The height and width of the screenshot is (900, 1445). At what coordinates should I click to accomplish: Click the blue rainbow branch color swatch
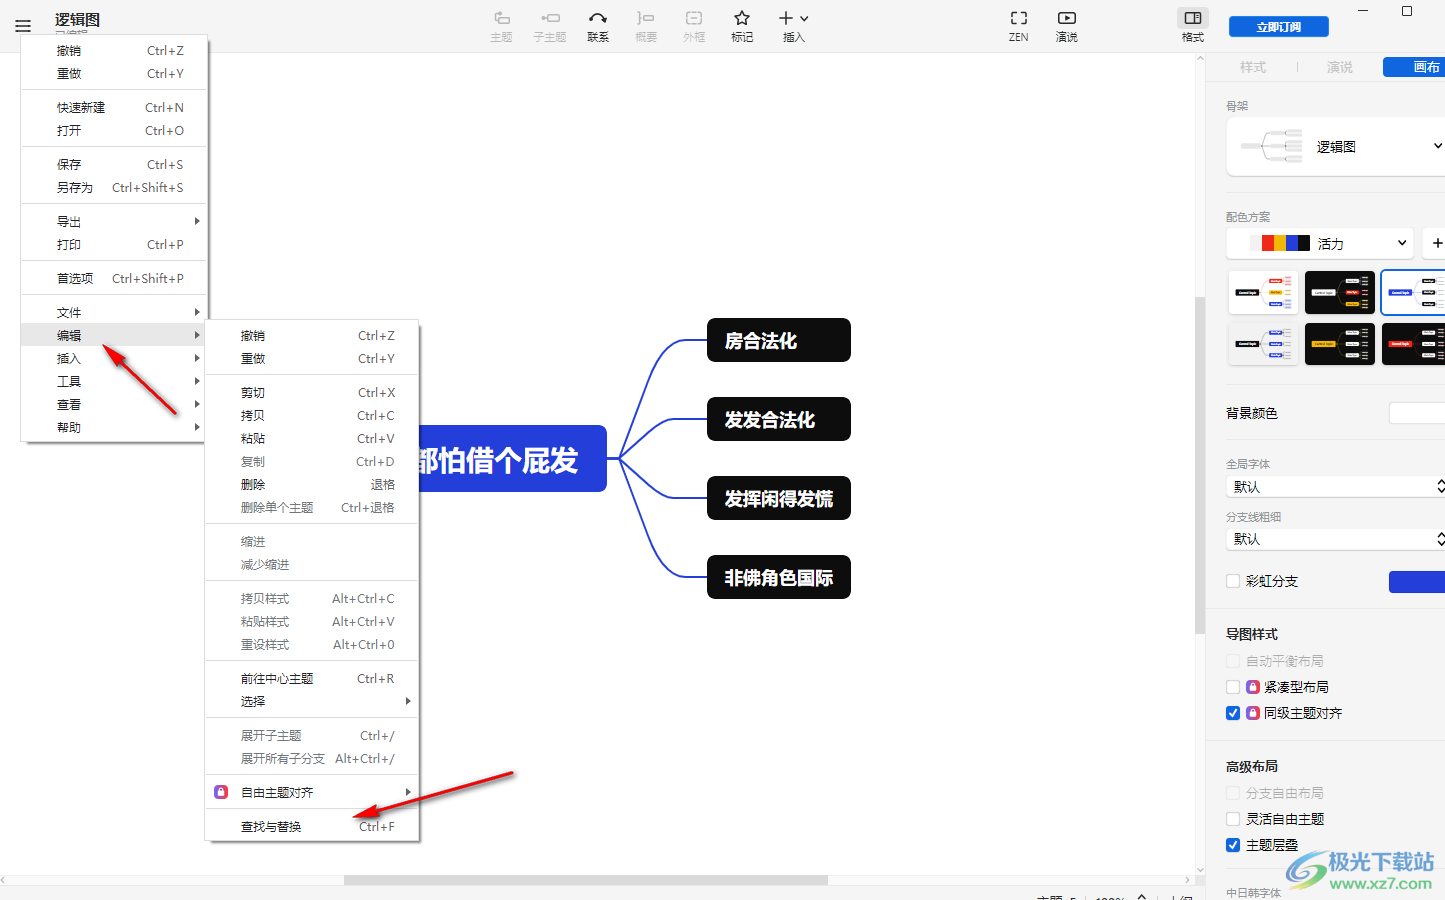pos(1417,582)
